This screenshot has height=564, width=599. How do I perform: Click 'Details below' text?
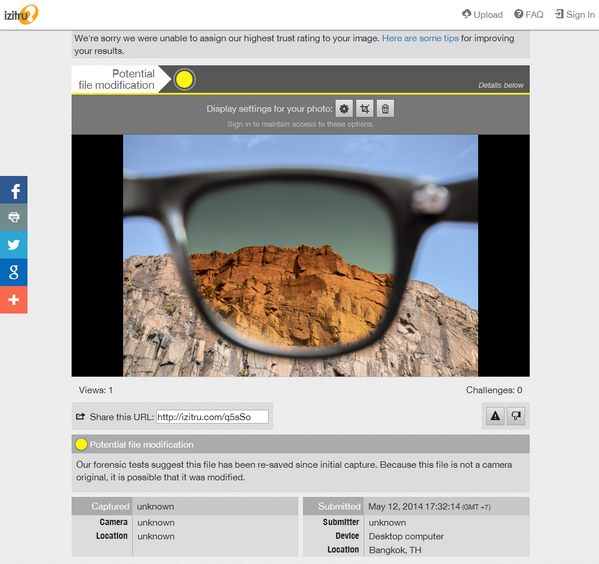pos(501,85)
